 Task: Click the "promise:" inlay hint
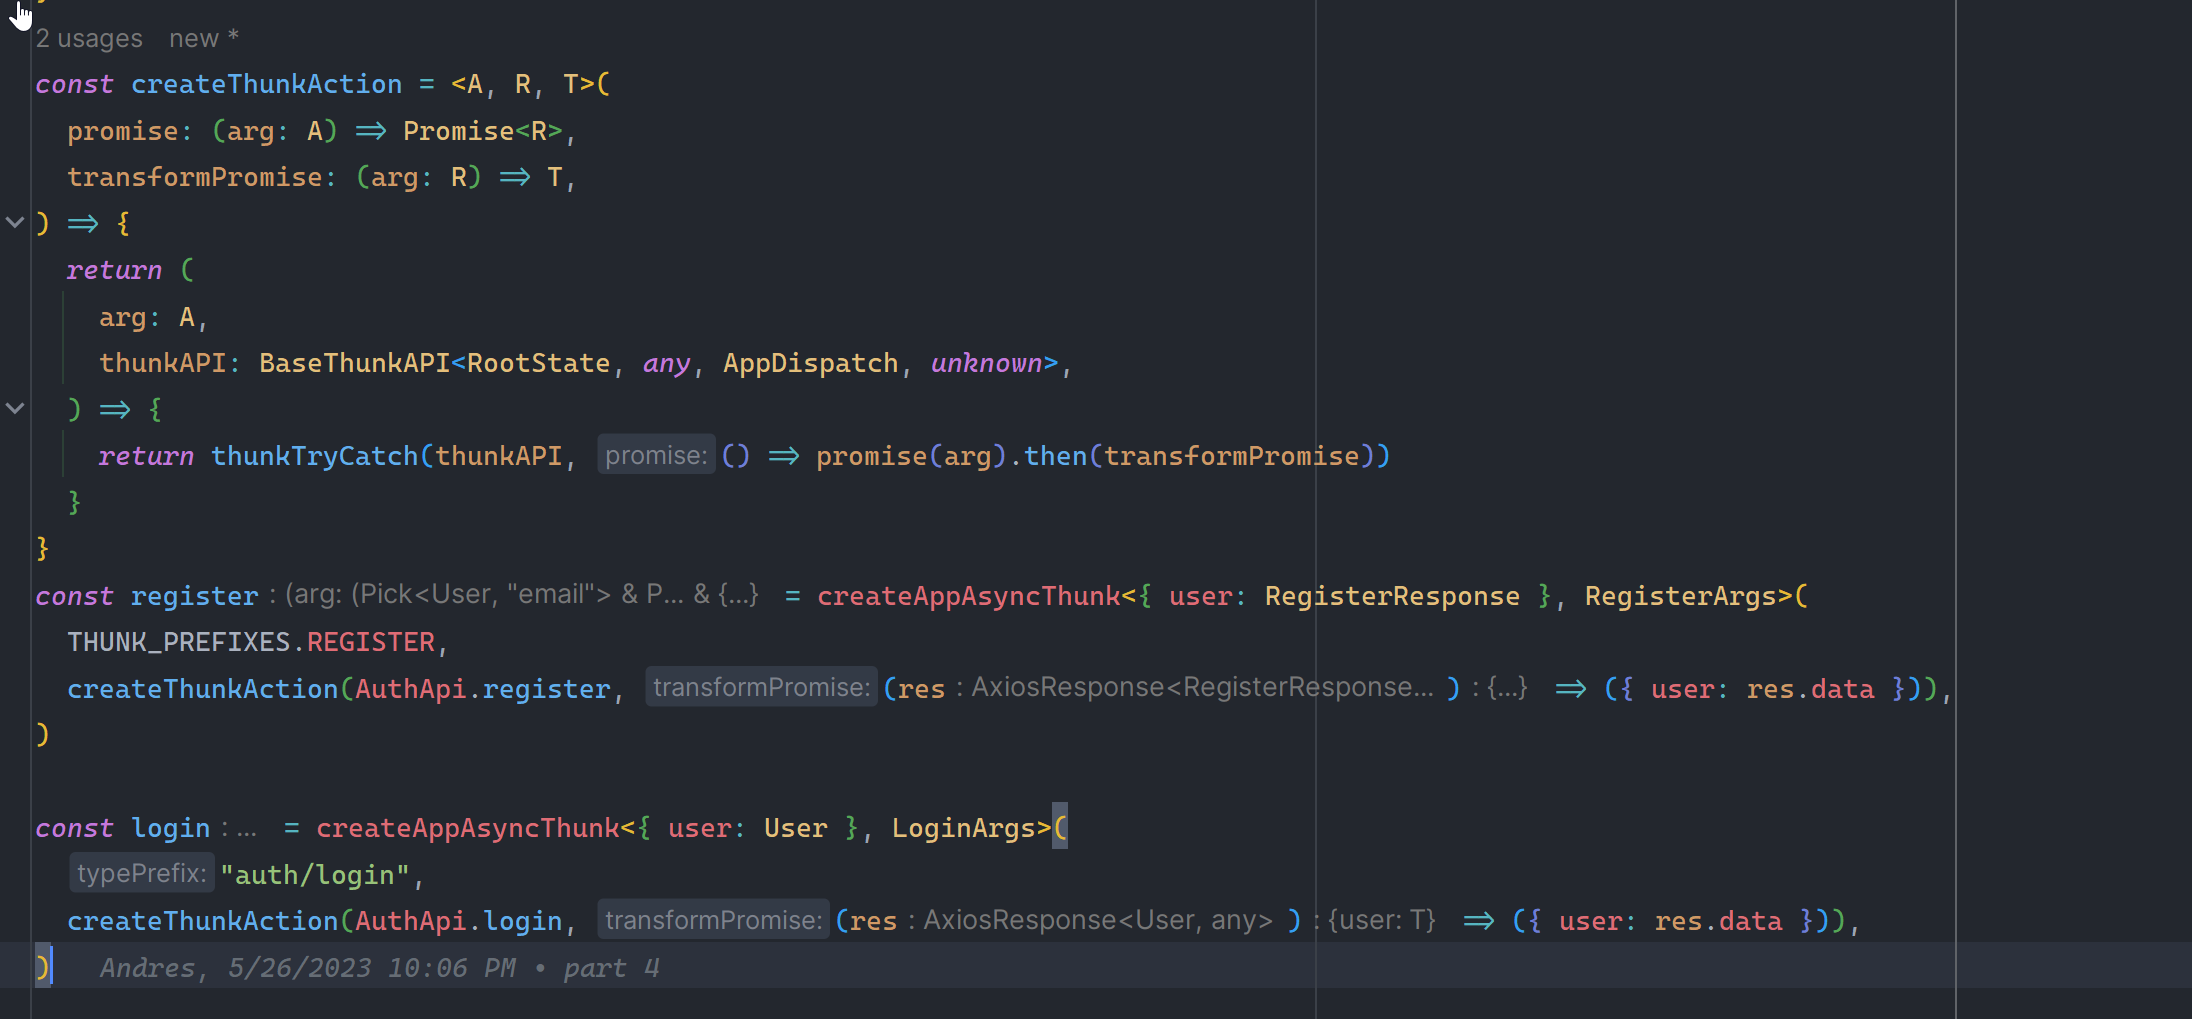(655, 456)
